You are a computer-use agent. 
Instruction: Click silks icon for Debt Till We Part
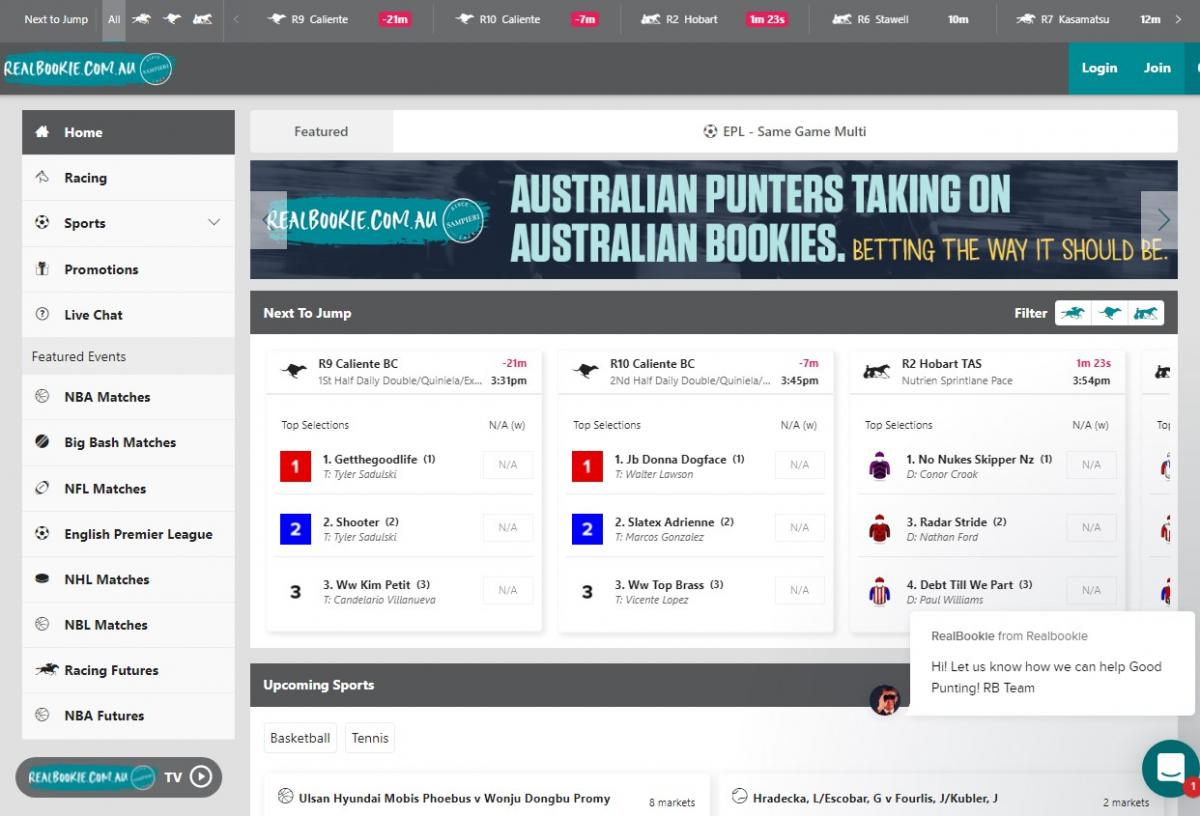click(879, 591)
